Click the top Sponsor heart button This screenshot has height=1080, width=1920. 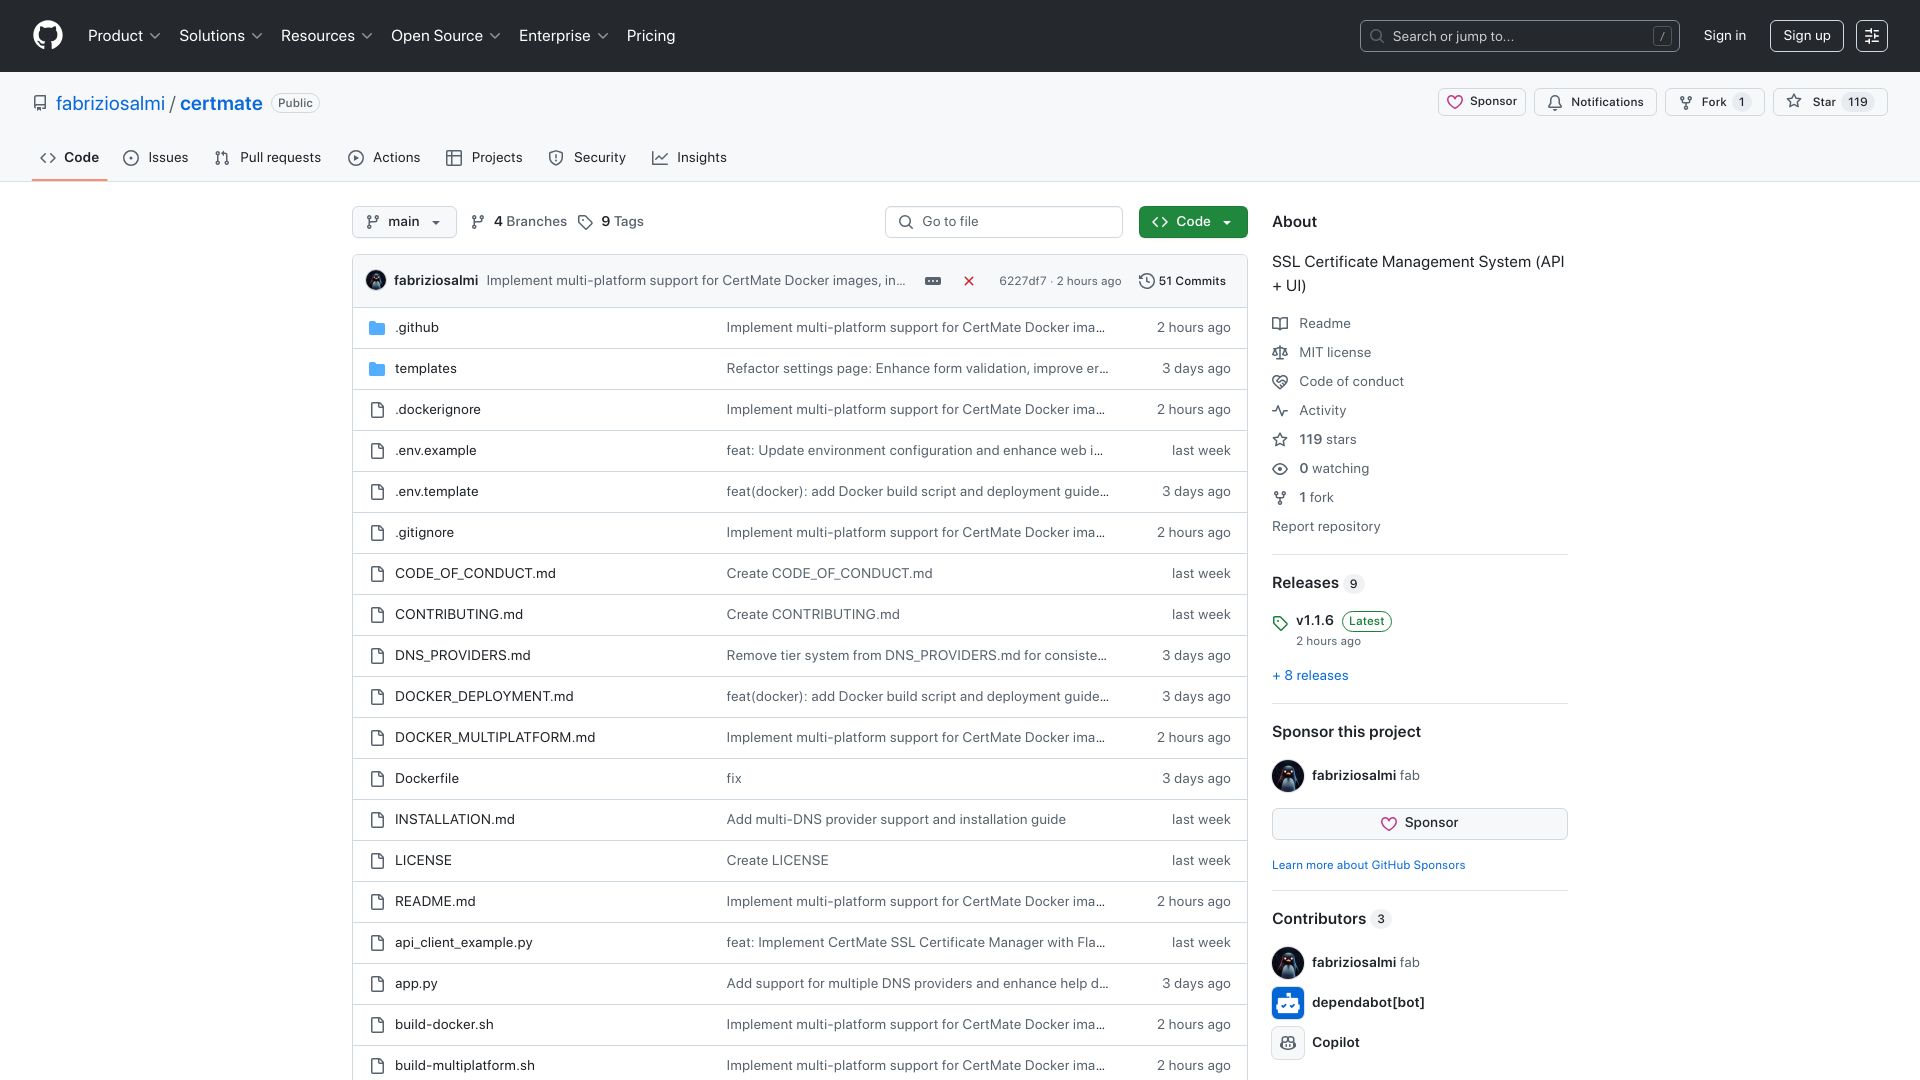(1481, 102)
